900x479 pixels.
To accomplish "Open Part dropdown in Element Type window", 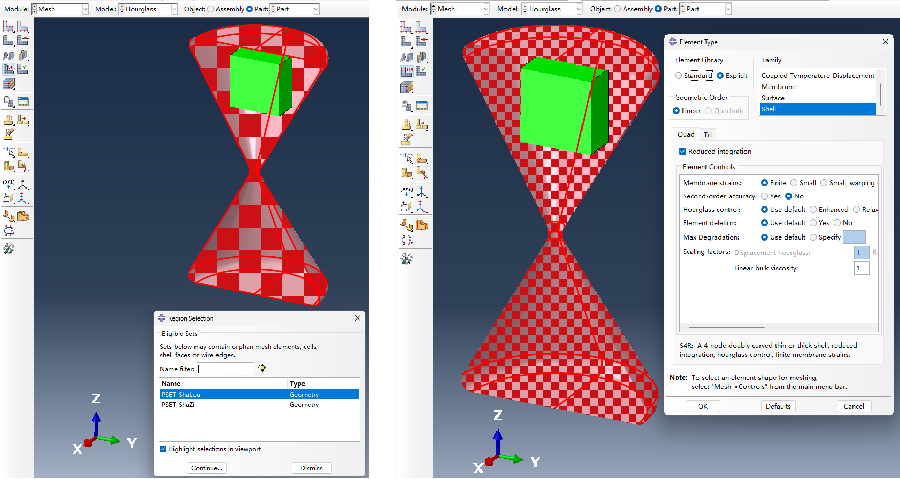I will [705, 9].
